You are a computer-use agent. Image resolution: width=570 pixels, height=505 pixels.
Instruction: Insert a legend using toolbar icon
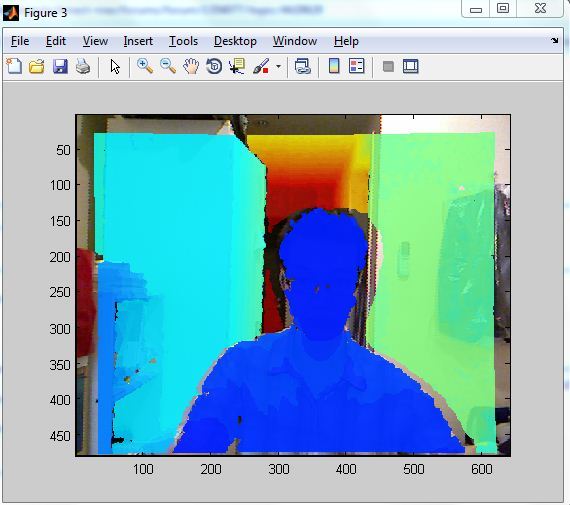pos(357,67)
